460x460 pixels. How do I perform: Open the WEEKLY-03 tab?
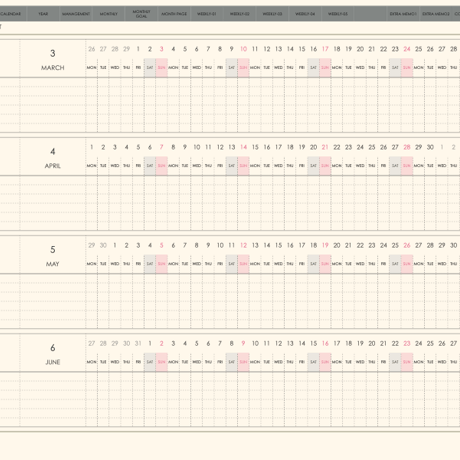point(272,14)
